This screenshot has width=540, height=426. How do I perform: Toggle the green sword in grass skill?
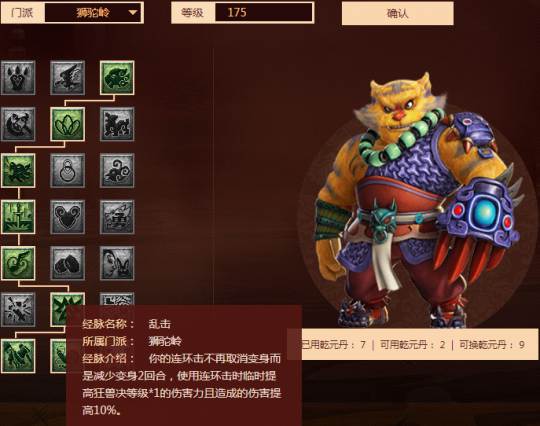coord(18,217)
